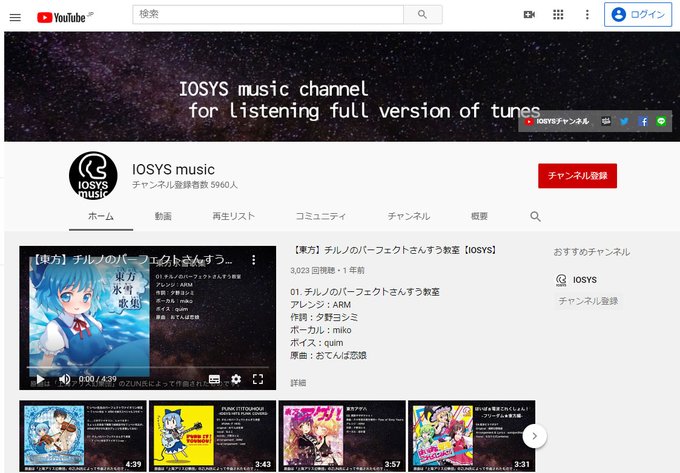This screenshot has width=680, height=473.
Task: Open the IOSYSチャンネル banner link
Action: tap(557, 121)
